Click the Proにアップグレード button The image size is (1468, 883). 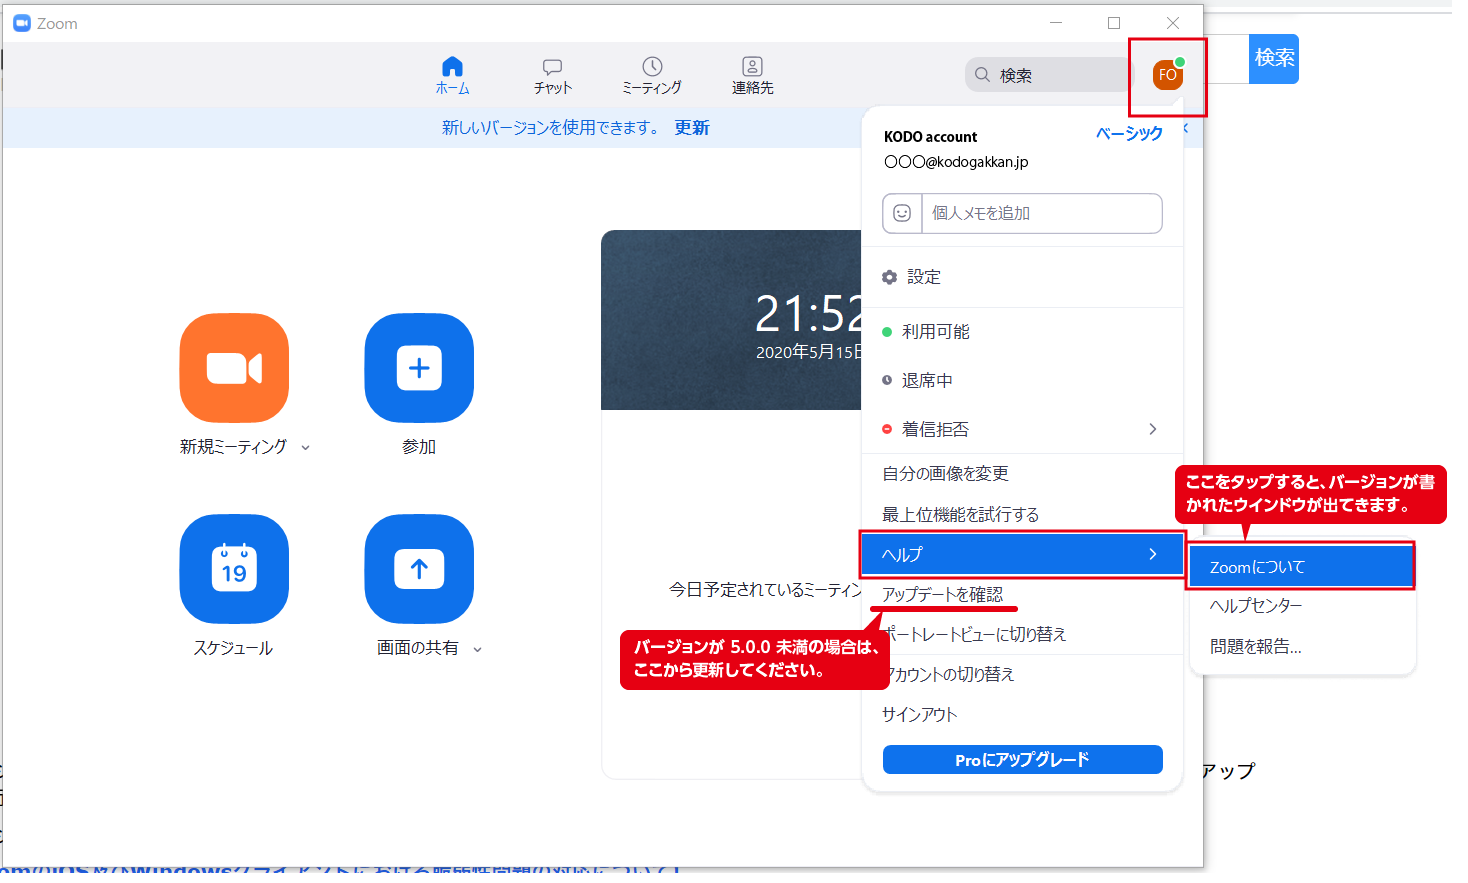point(1022,760)
